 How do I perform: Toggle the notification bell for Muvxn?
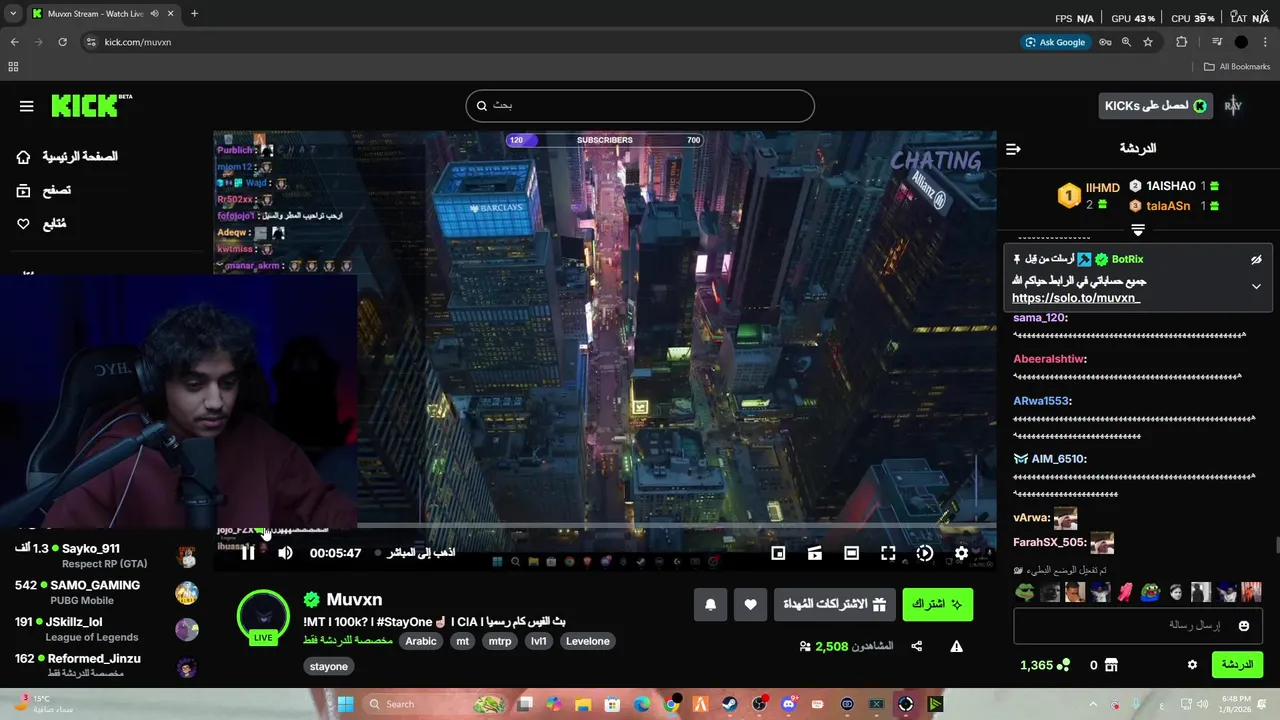pyautogui.click(x=711, y=604)
